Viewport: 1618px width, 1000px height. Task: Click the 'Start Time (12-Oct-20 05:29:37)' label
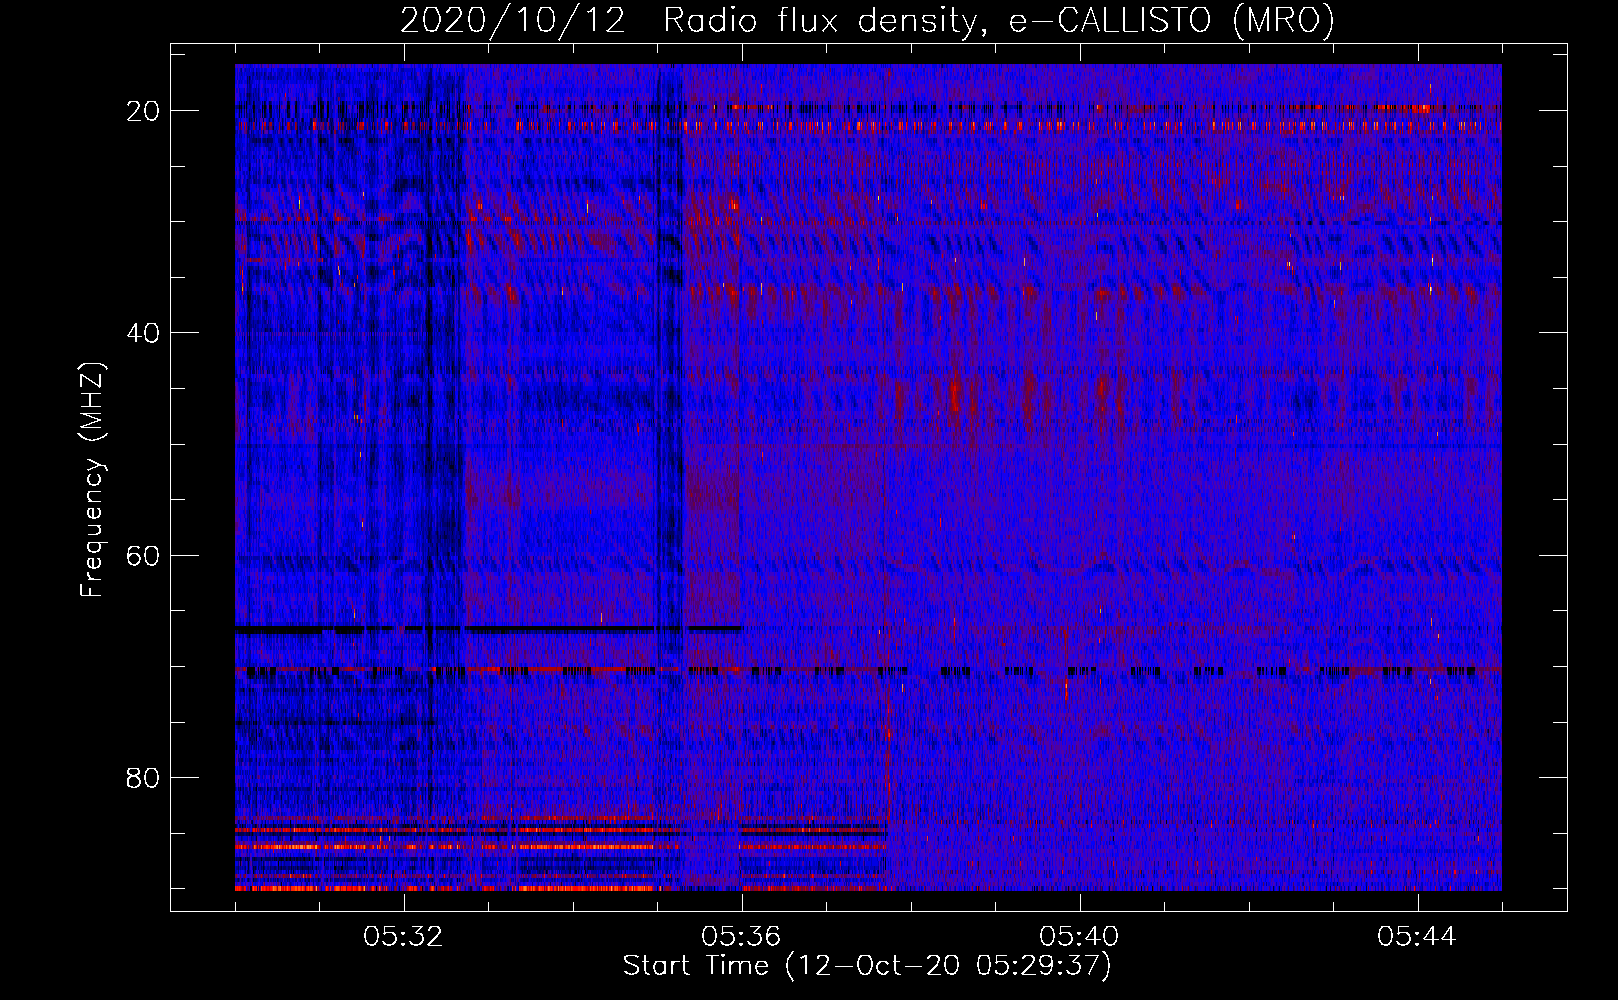[867, 966]
